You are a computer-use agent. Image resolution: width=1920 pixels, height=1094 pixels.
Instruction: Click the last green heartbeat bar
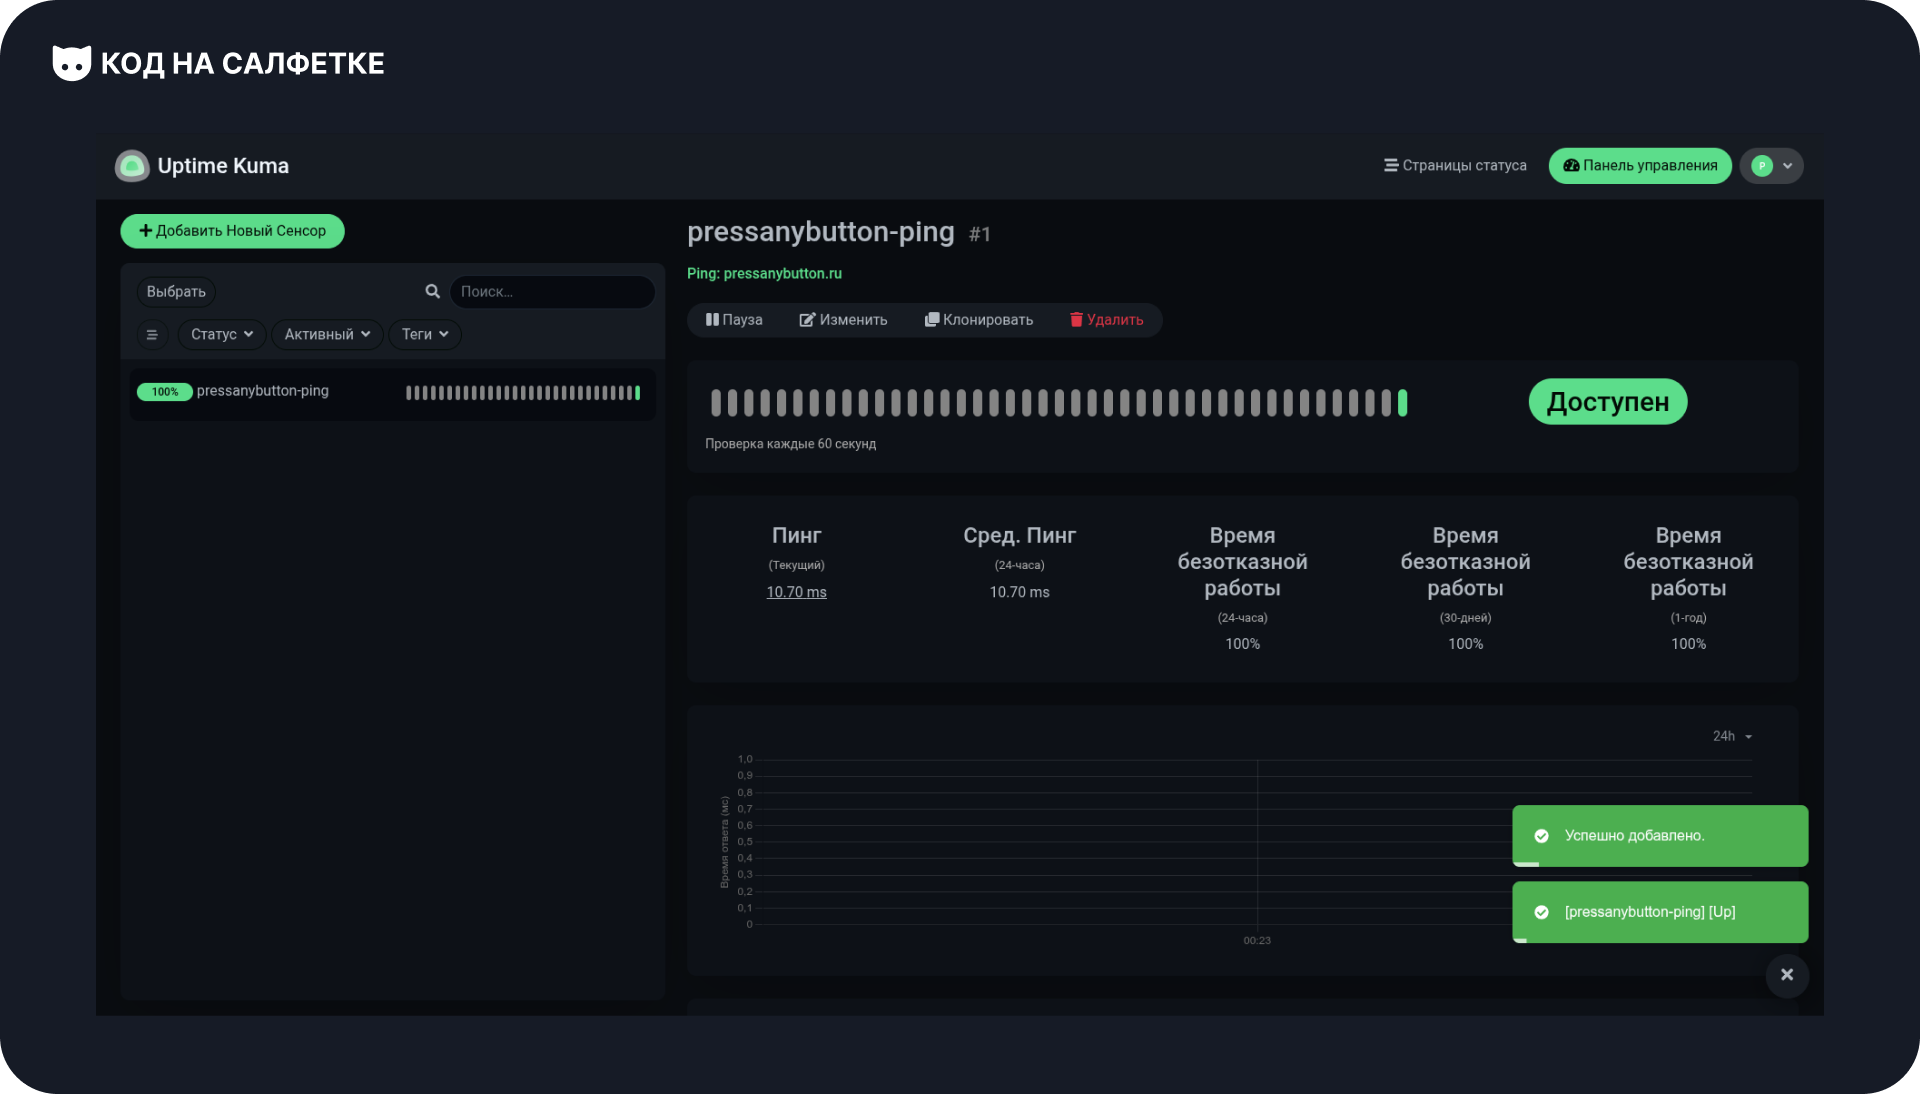tap(1403, 403)
